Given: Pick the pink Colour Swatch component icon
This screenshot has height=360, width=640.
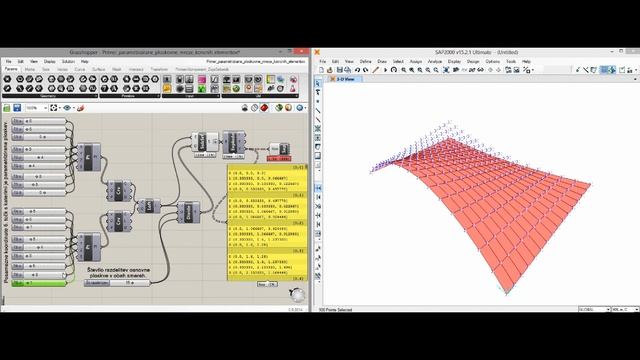Looking at the screenshot, I should coord(202,80).
